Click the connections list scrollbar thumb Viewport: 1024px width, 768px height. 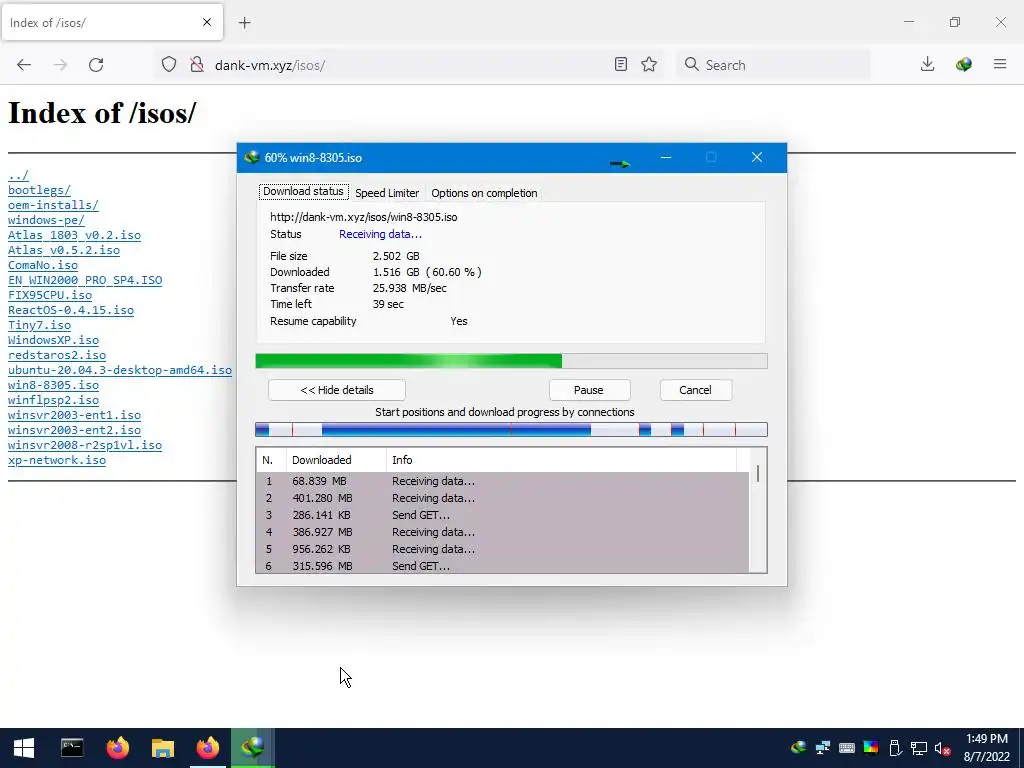(x=758, y=473)
